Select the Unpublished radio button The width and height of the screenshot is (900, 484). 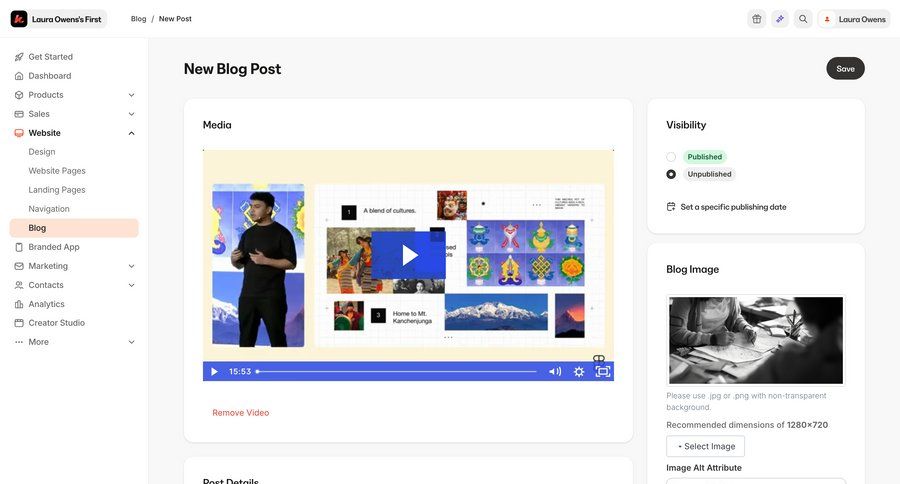(x=671, y=174)
